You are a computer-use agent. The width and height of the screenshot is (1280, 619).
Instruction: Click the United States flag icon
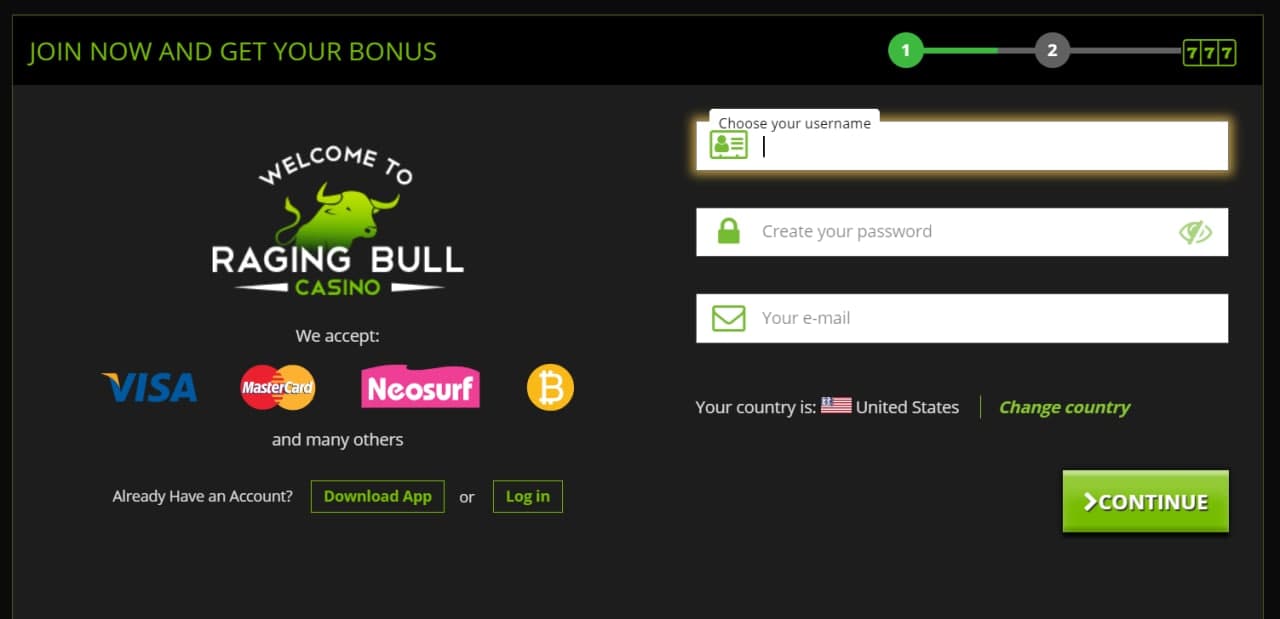836,406
